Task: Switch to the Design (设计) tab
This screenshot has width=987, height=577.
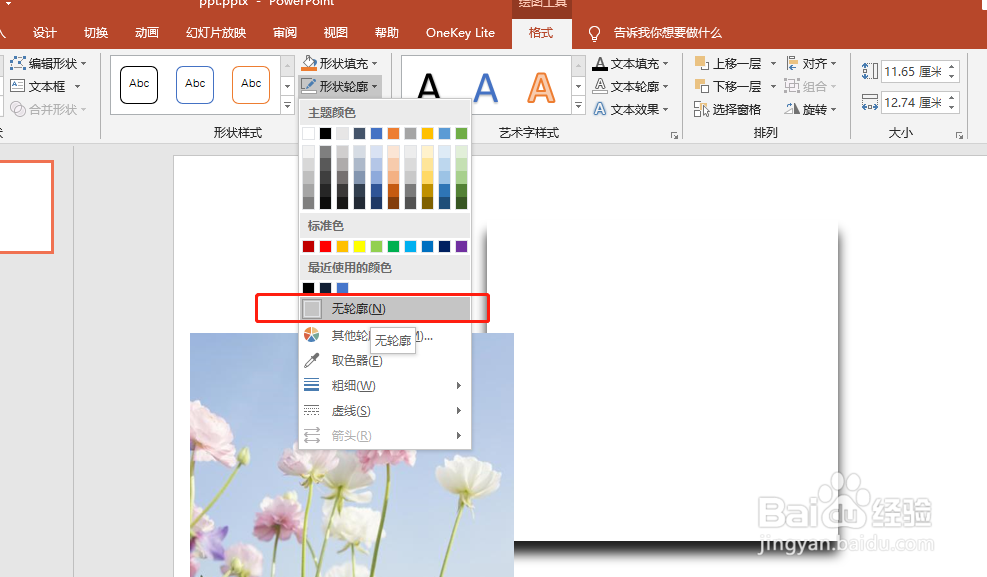Action: click(x=45, y=33)
